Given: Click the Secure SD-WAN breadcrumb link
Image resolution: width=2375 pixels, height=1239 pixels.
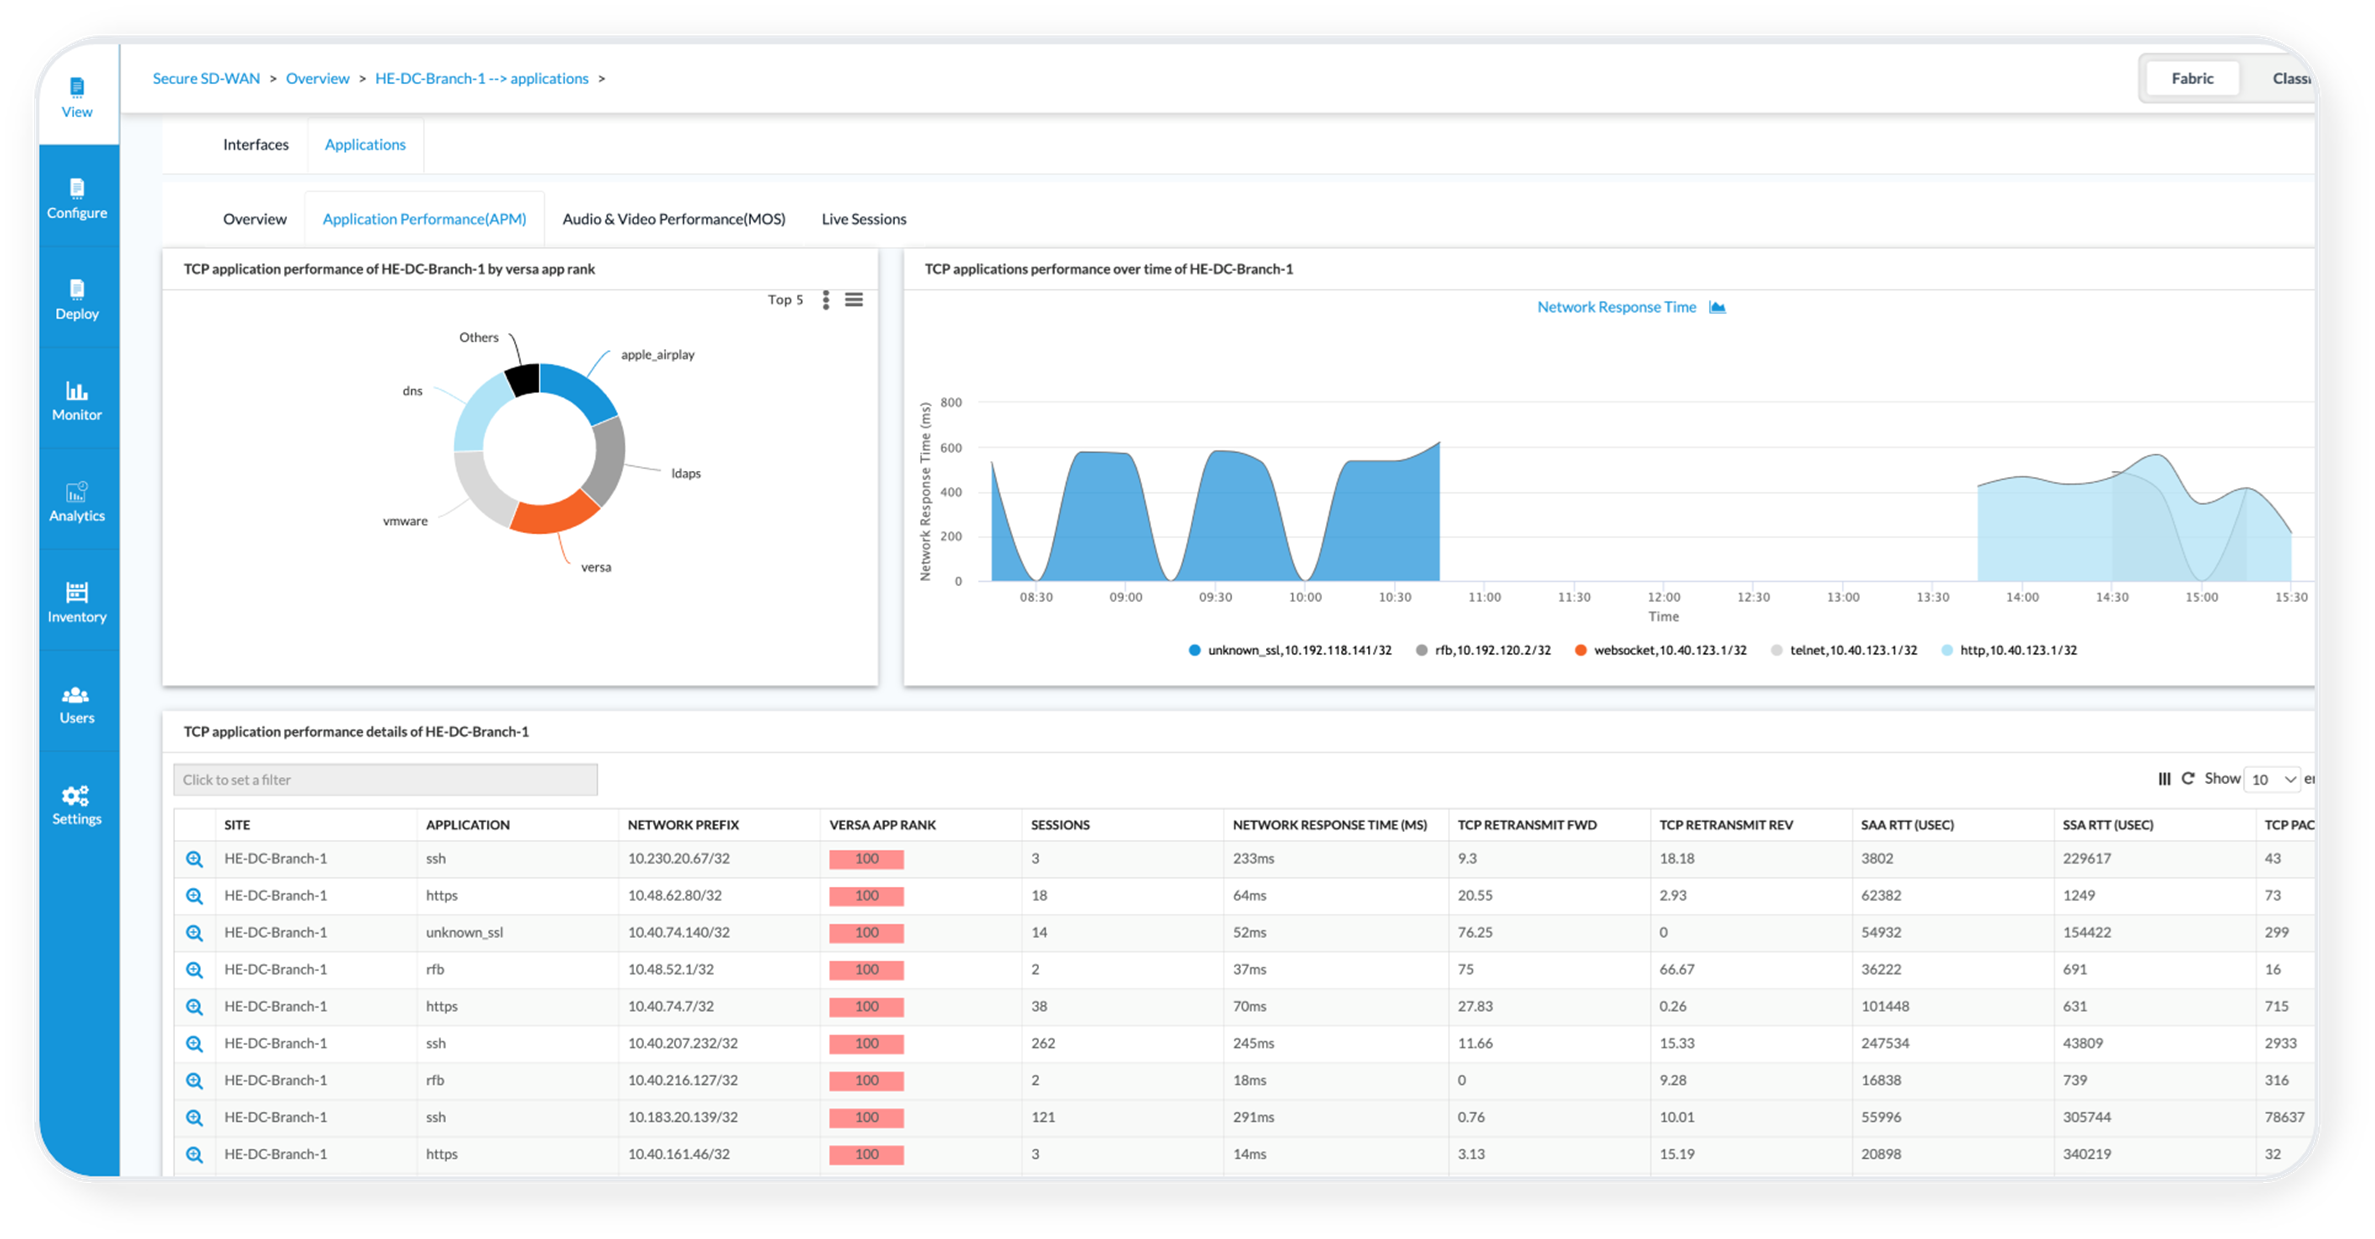Looking at the screenshot, I should (x=206, y=78).
